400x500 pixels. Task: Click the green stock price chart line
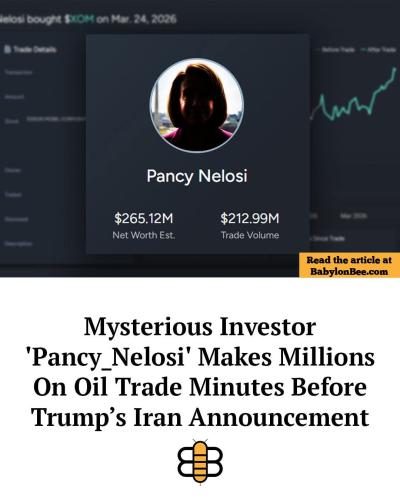[x=353, y=97]
